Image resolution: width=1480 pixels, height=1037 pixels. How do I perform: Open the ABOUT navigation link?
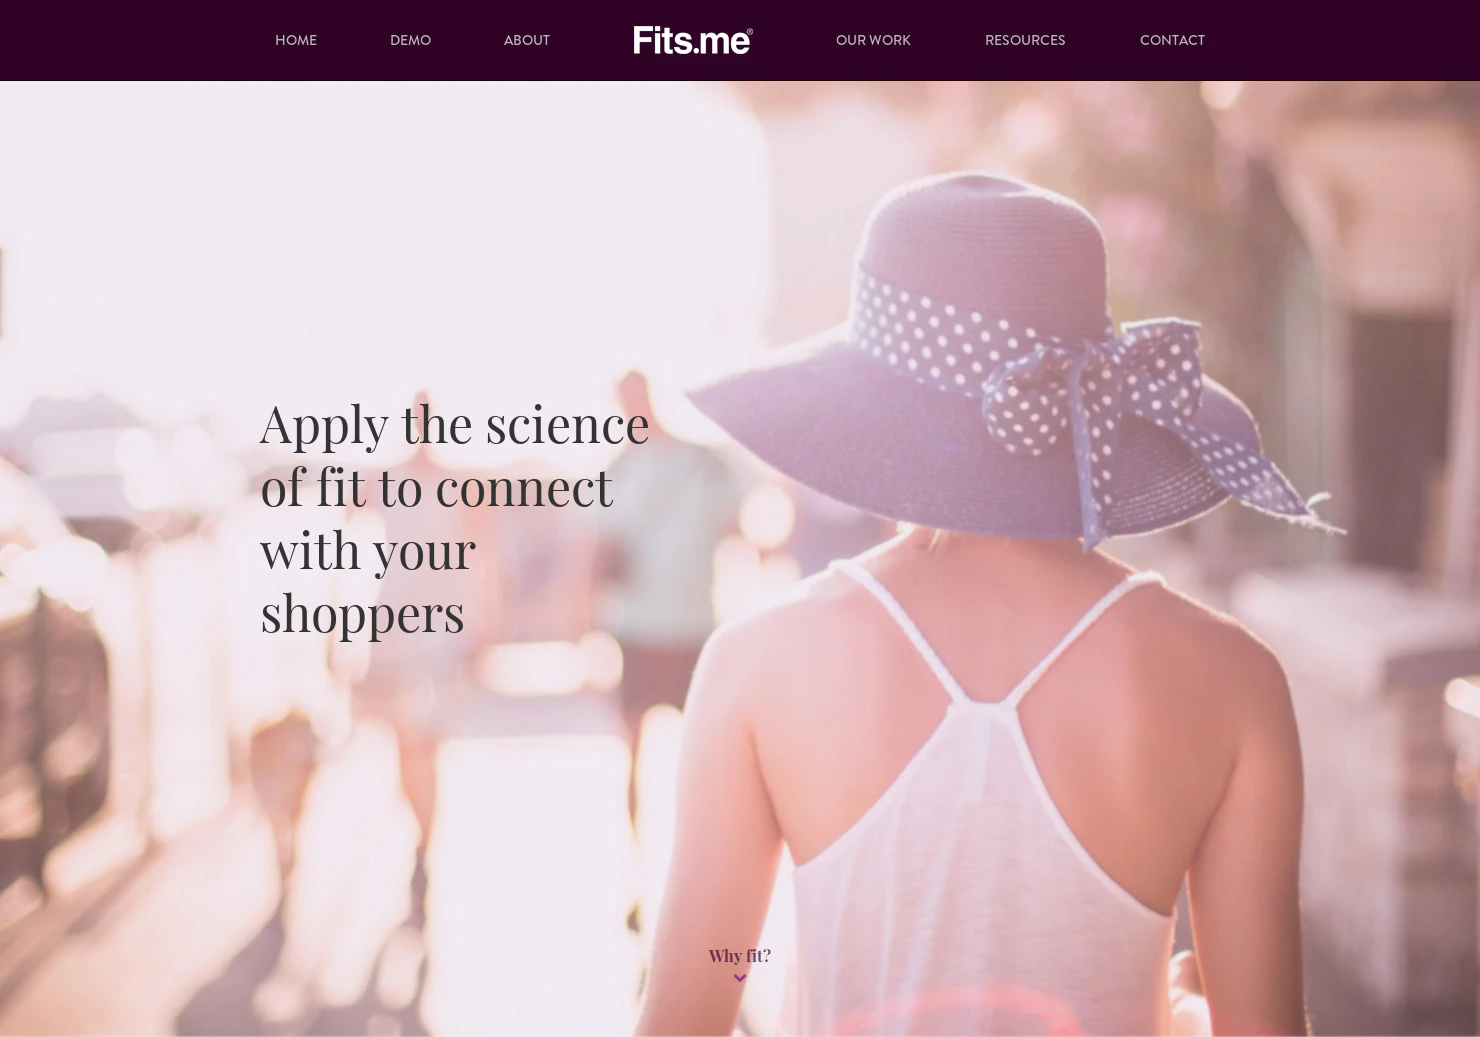tap(527, 41)
